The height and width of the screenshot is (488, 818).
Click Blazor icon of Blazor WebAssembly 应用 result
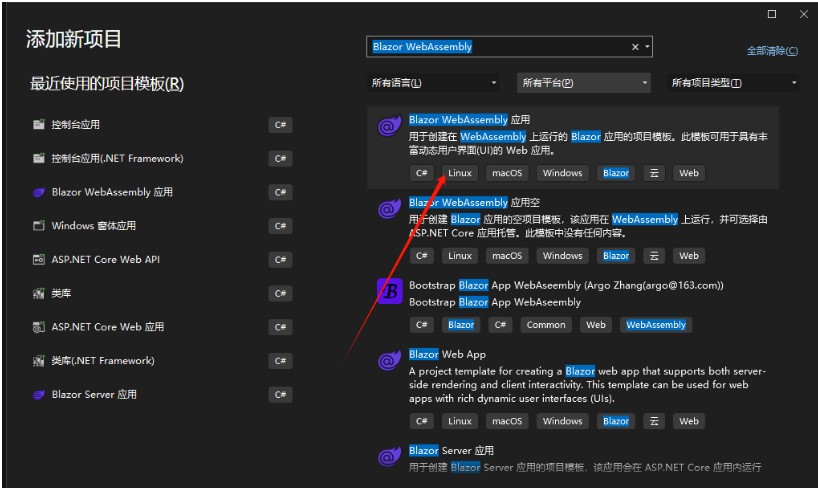pyautogui.click(x=389, y=126)
